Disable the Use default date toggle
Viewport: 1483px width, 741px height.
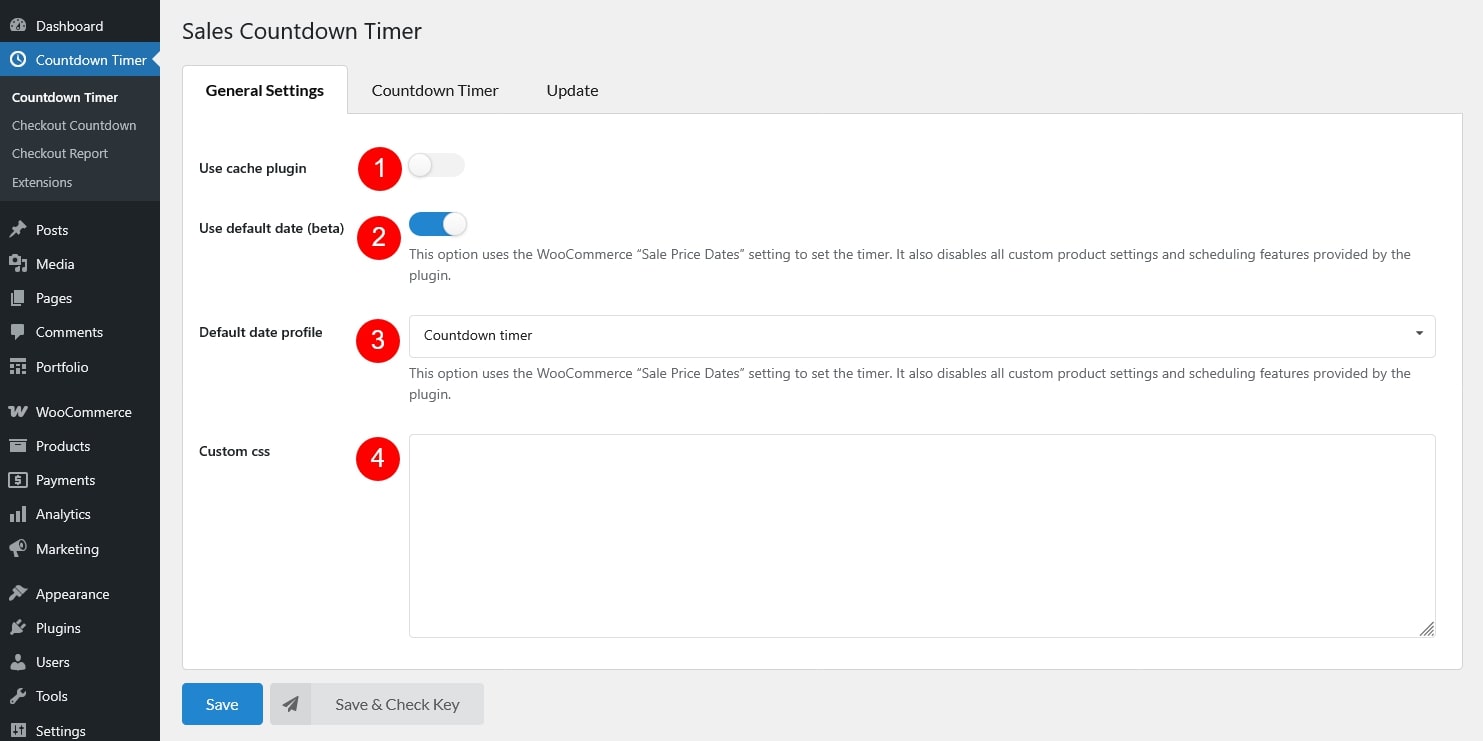pyautogui.click(x=437, y=224)
